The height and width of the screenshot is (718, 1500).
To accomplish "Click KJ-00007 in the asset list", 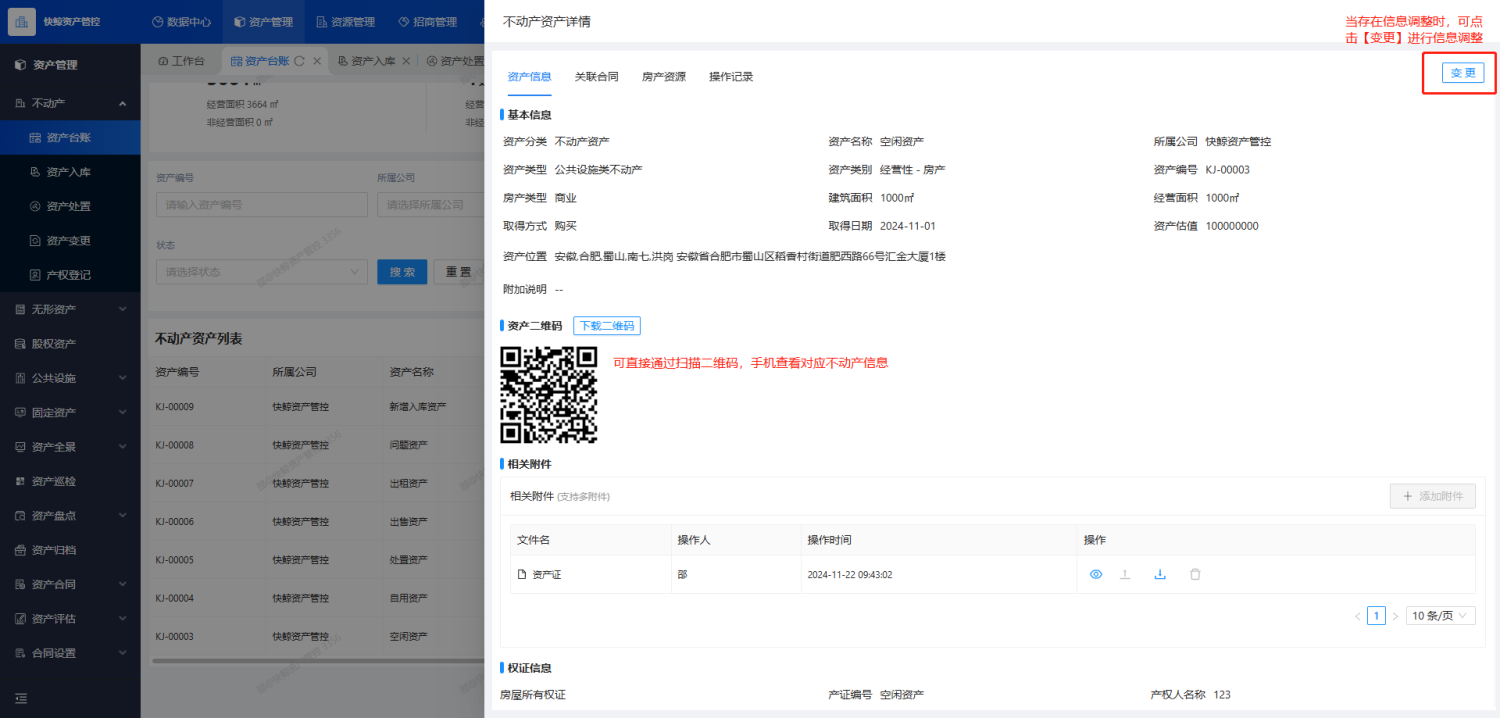I will 175,483.
